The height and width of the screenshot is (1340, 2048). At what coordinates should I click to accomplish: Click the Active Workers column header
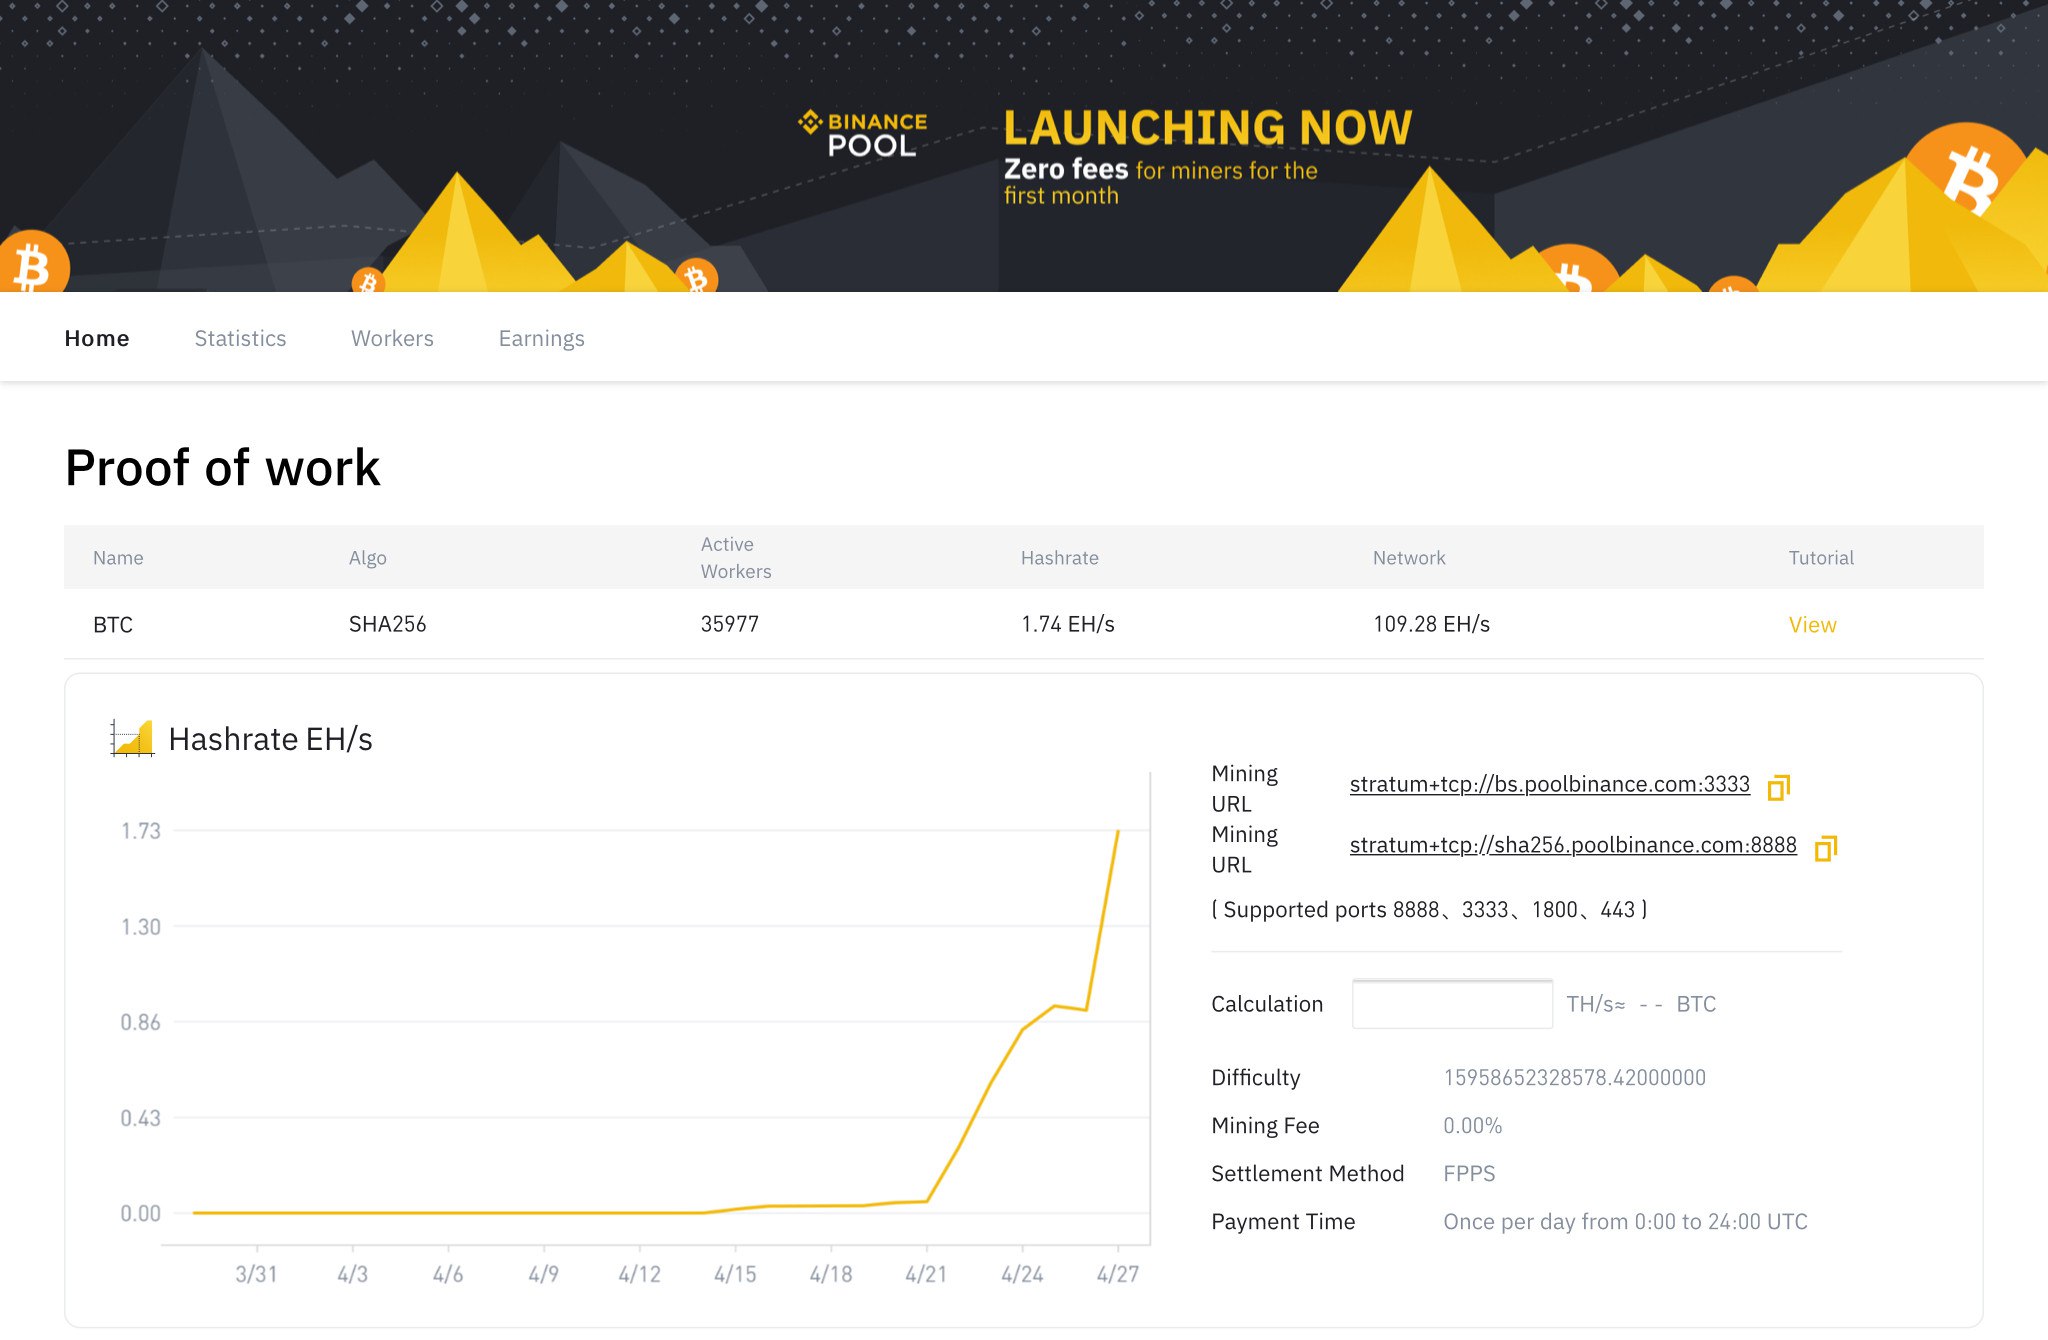point(735,558)
